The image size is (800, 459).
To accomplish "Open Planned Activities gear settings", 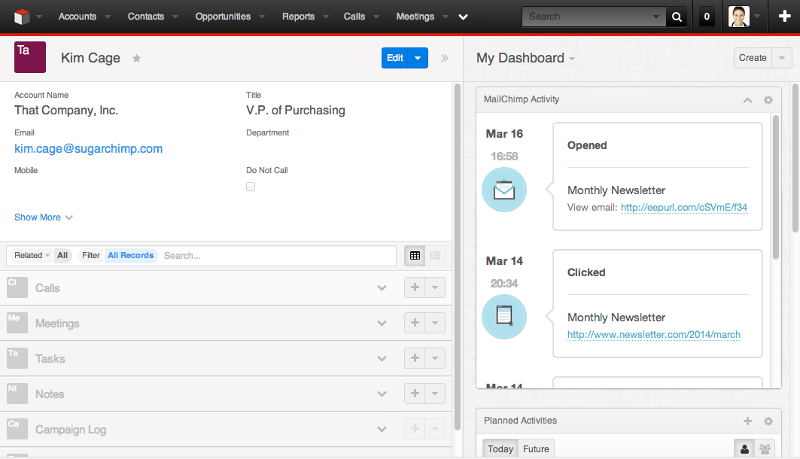I will pyautogui.click(x=768, y=421).
